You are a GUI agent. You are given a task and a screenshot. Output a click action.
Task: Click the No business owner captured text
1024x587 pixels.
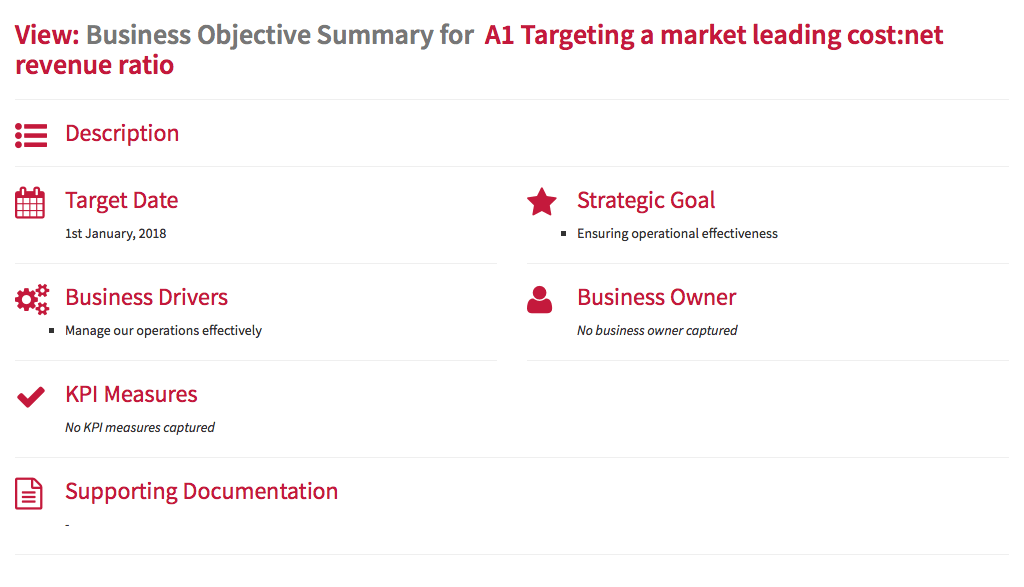(657, 330)
